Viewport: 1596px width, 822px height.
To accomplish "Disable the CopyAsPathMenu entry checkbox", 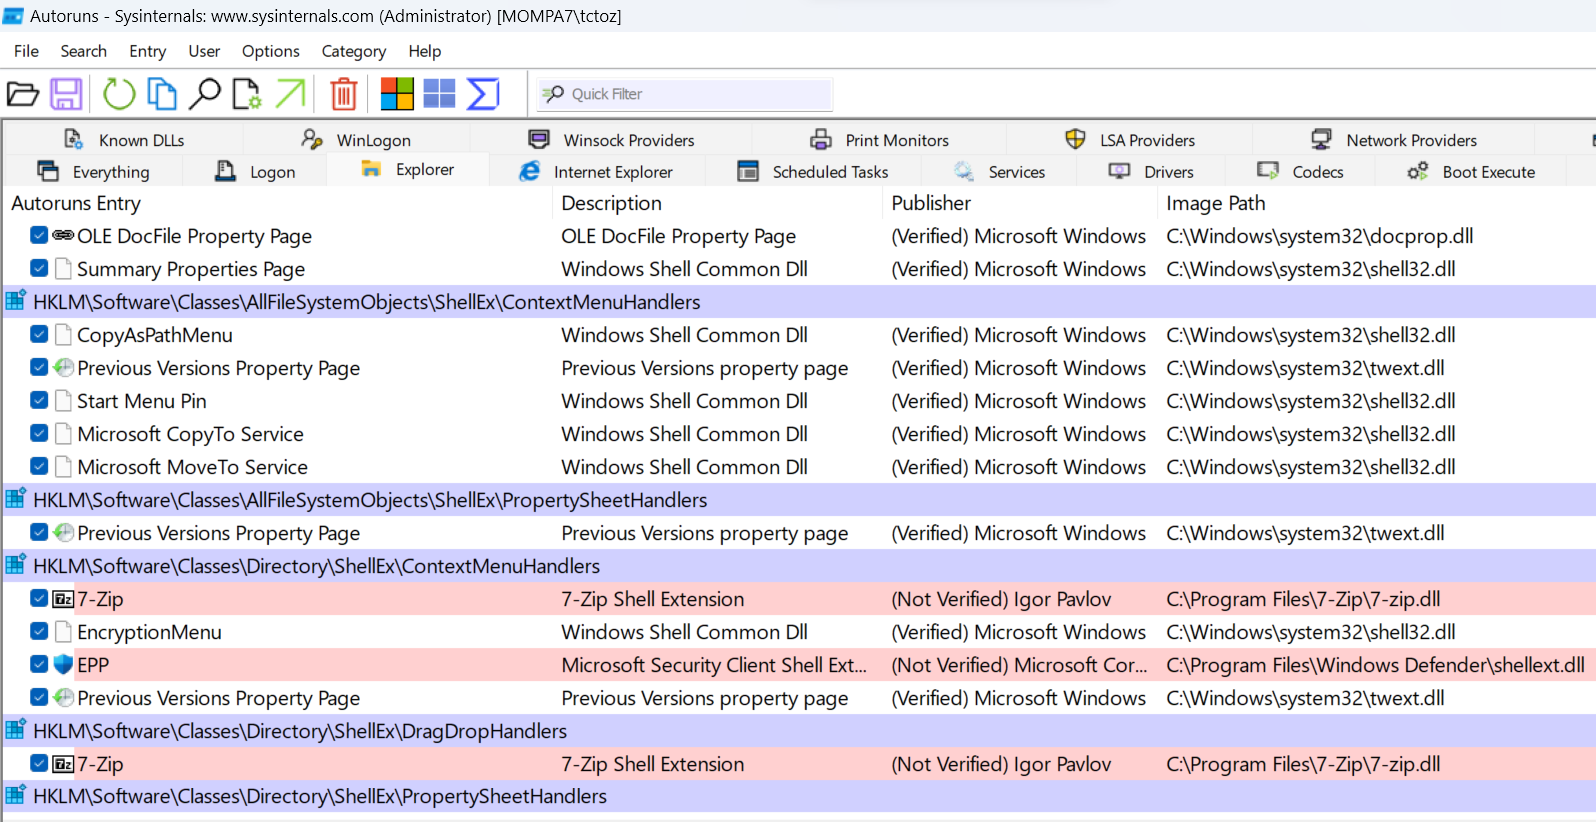I will coord(39,334).
